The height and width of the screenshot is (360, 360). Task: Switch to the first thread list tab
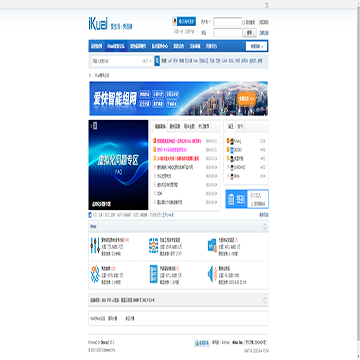click(160, 126)
